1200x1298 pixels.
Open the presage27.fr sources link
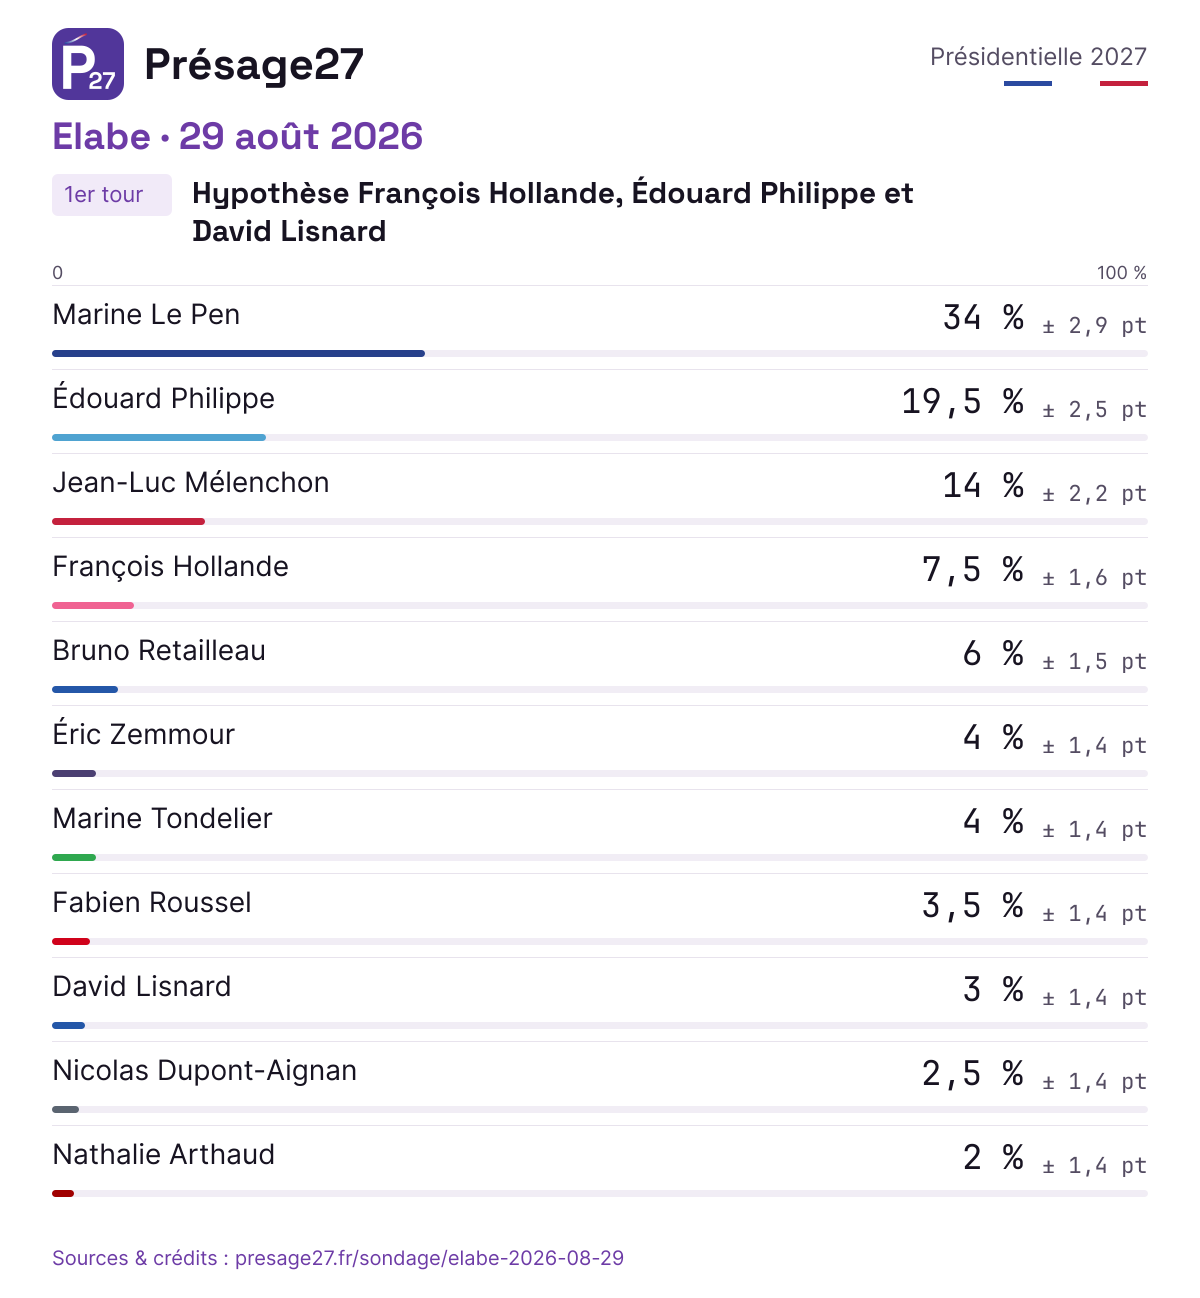(338, 1258)
